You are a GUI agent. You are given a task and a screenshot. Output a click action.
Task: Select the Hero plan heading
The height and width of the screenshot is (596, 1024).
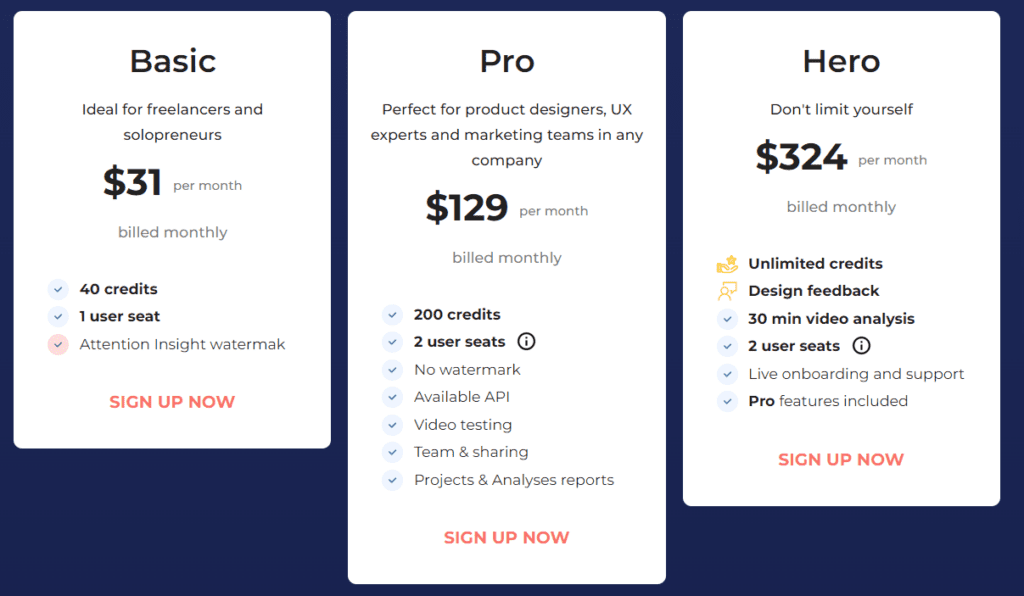coord(841,61)
